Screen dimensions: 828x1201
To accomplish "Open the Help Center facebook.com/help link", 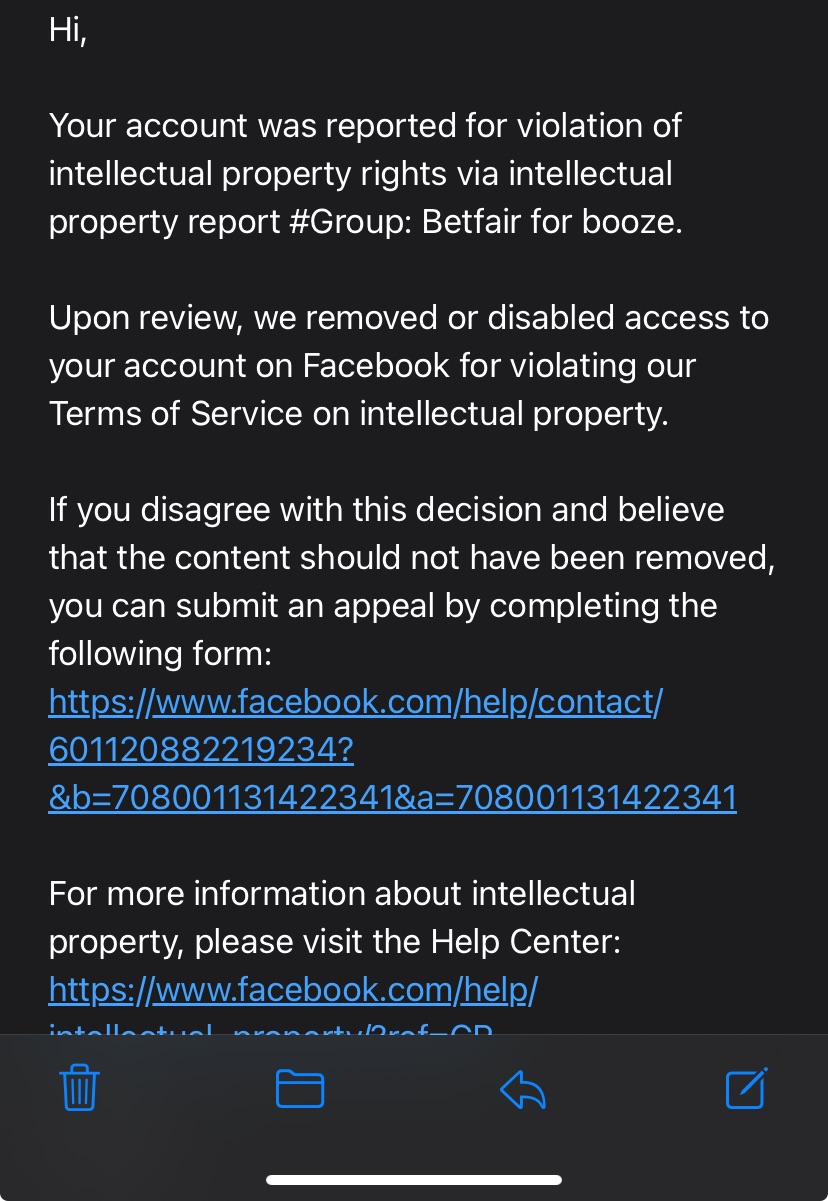I will tap(293, 990).
